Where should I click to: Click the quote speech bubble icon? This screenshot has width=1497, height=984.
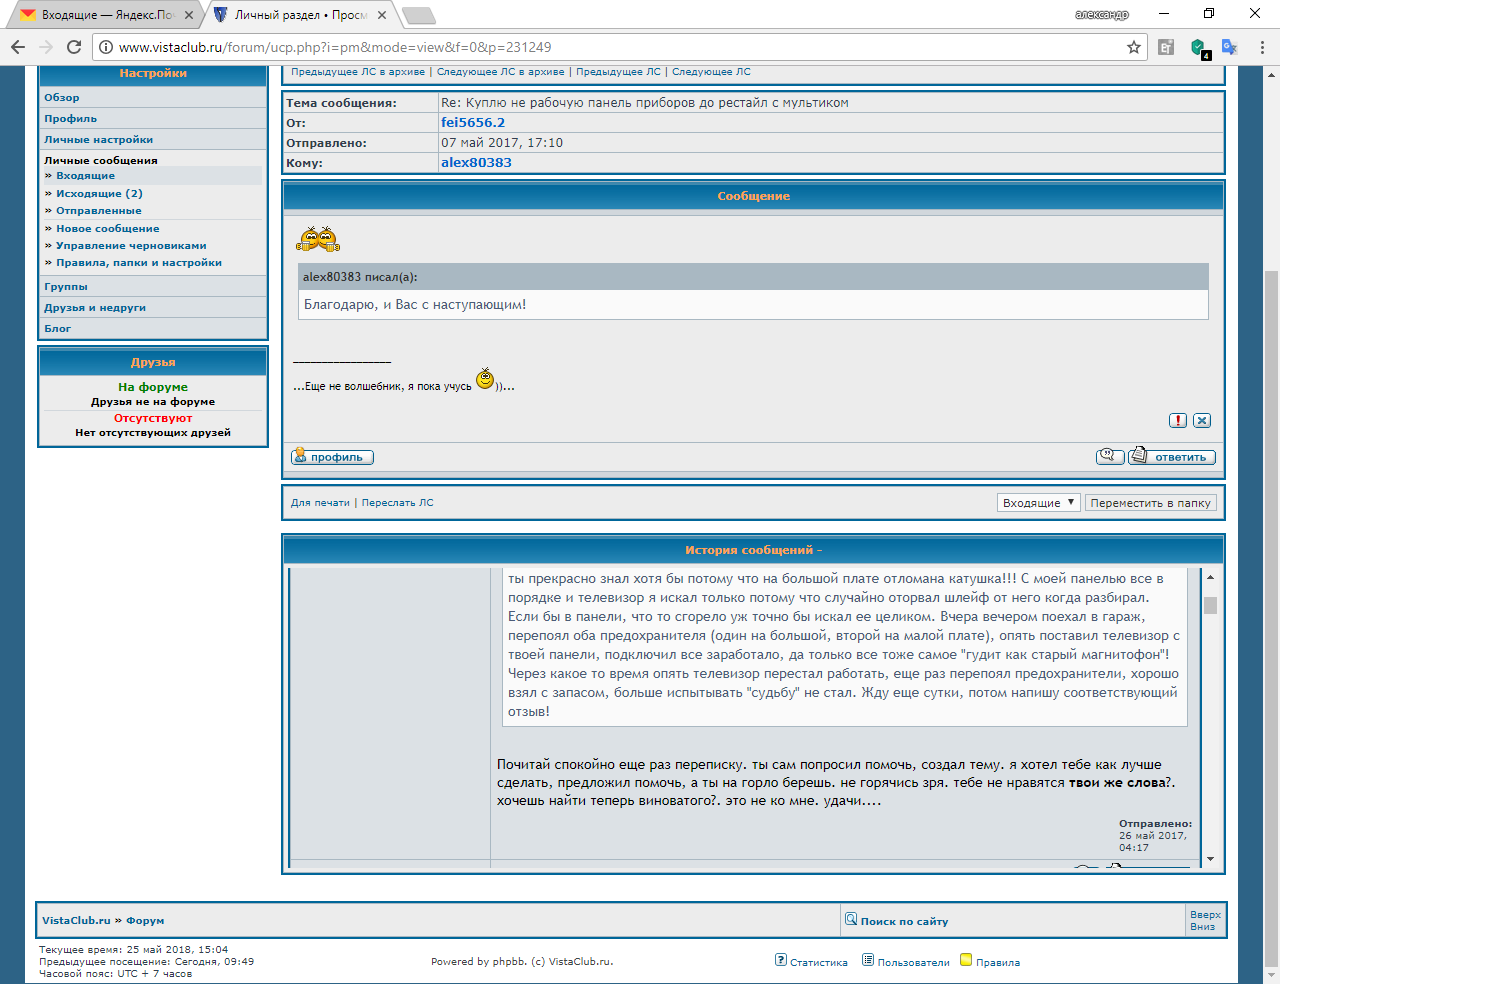tap(1110, 457)
